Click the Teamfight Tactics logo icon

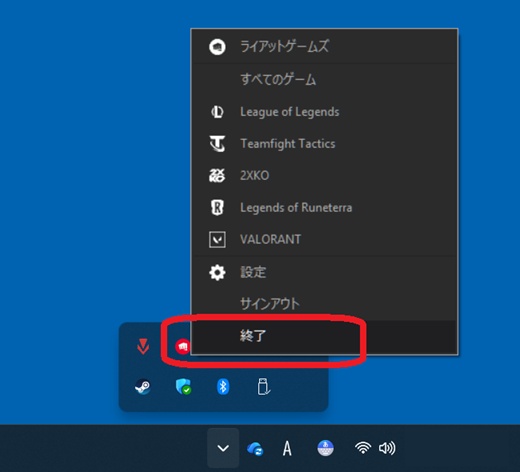(217, 144)
